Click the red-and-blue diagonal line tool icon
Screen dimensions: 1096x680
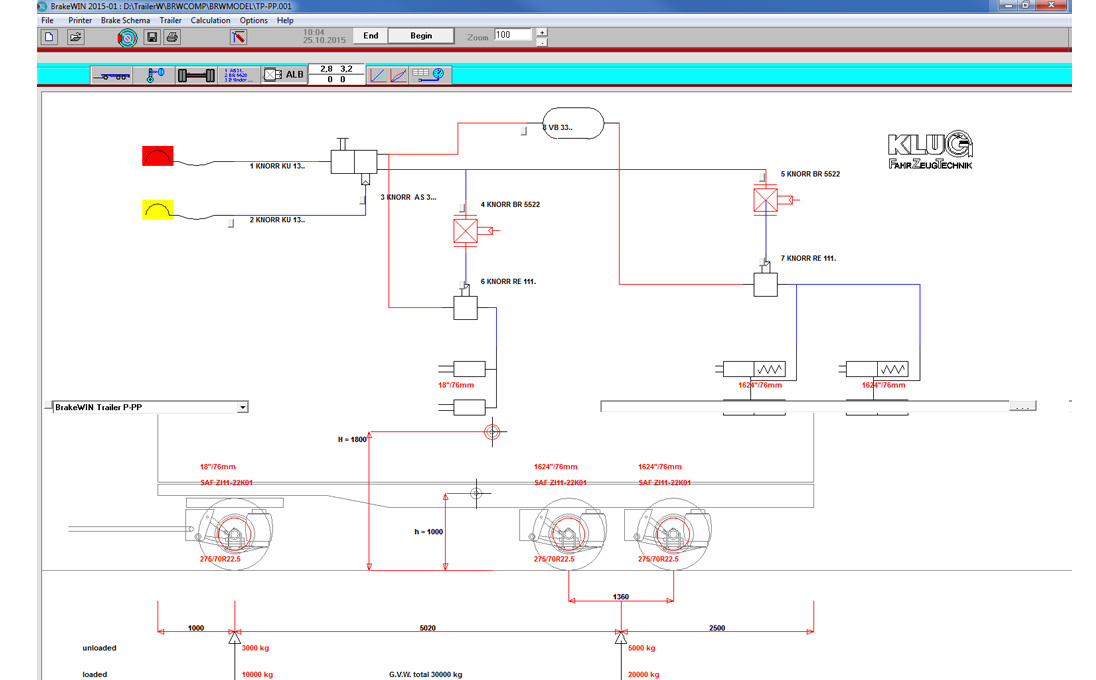(x=238, y=37)
